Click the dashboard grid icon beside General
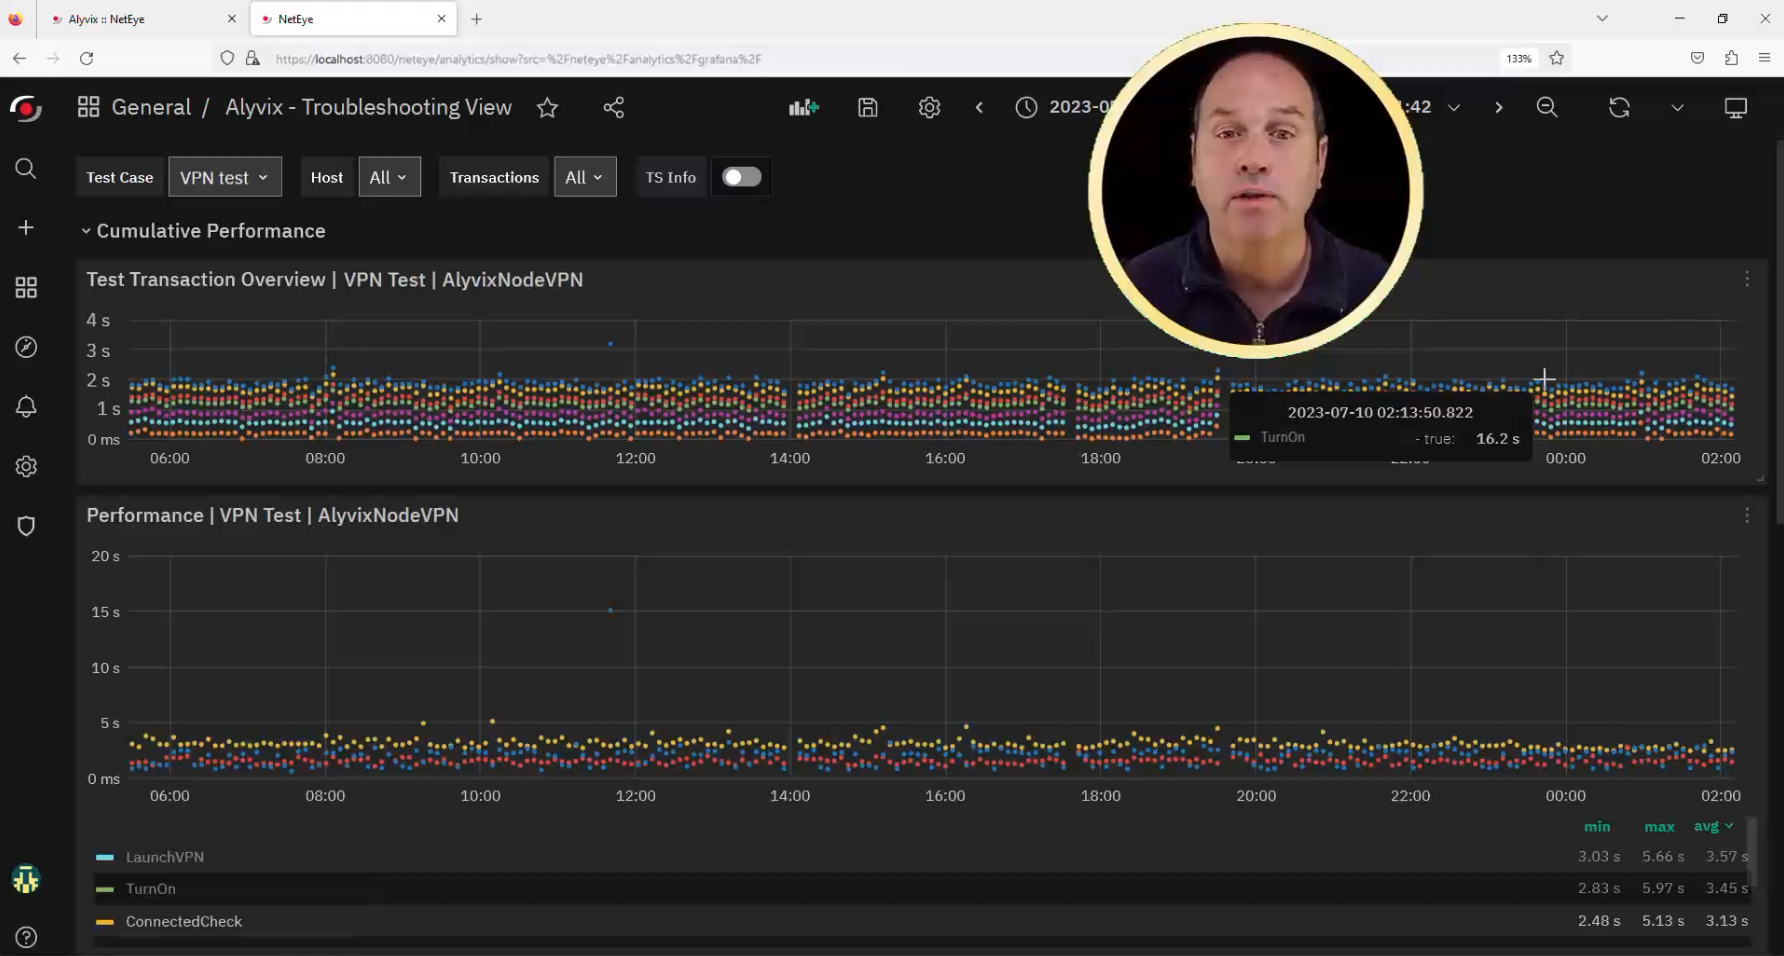This screenshot has width=1784, height=956. pos(88,107)
